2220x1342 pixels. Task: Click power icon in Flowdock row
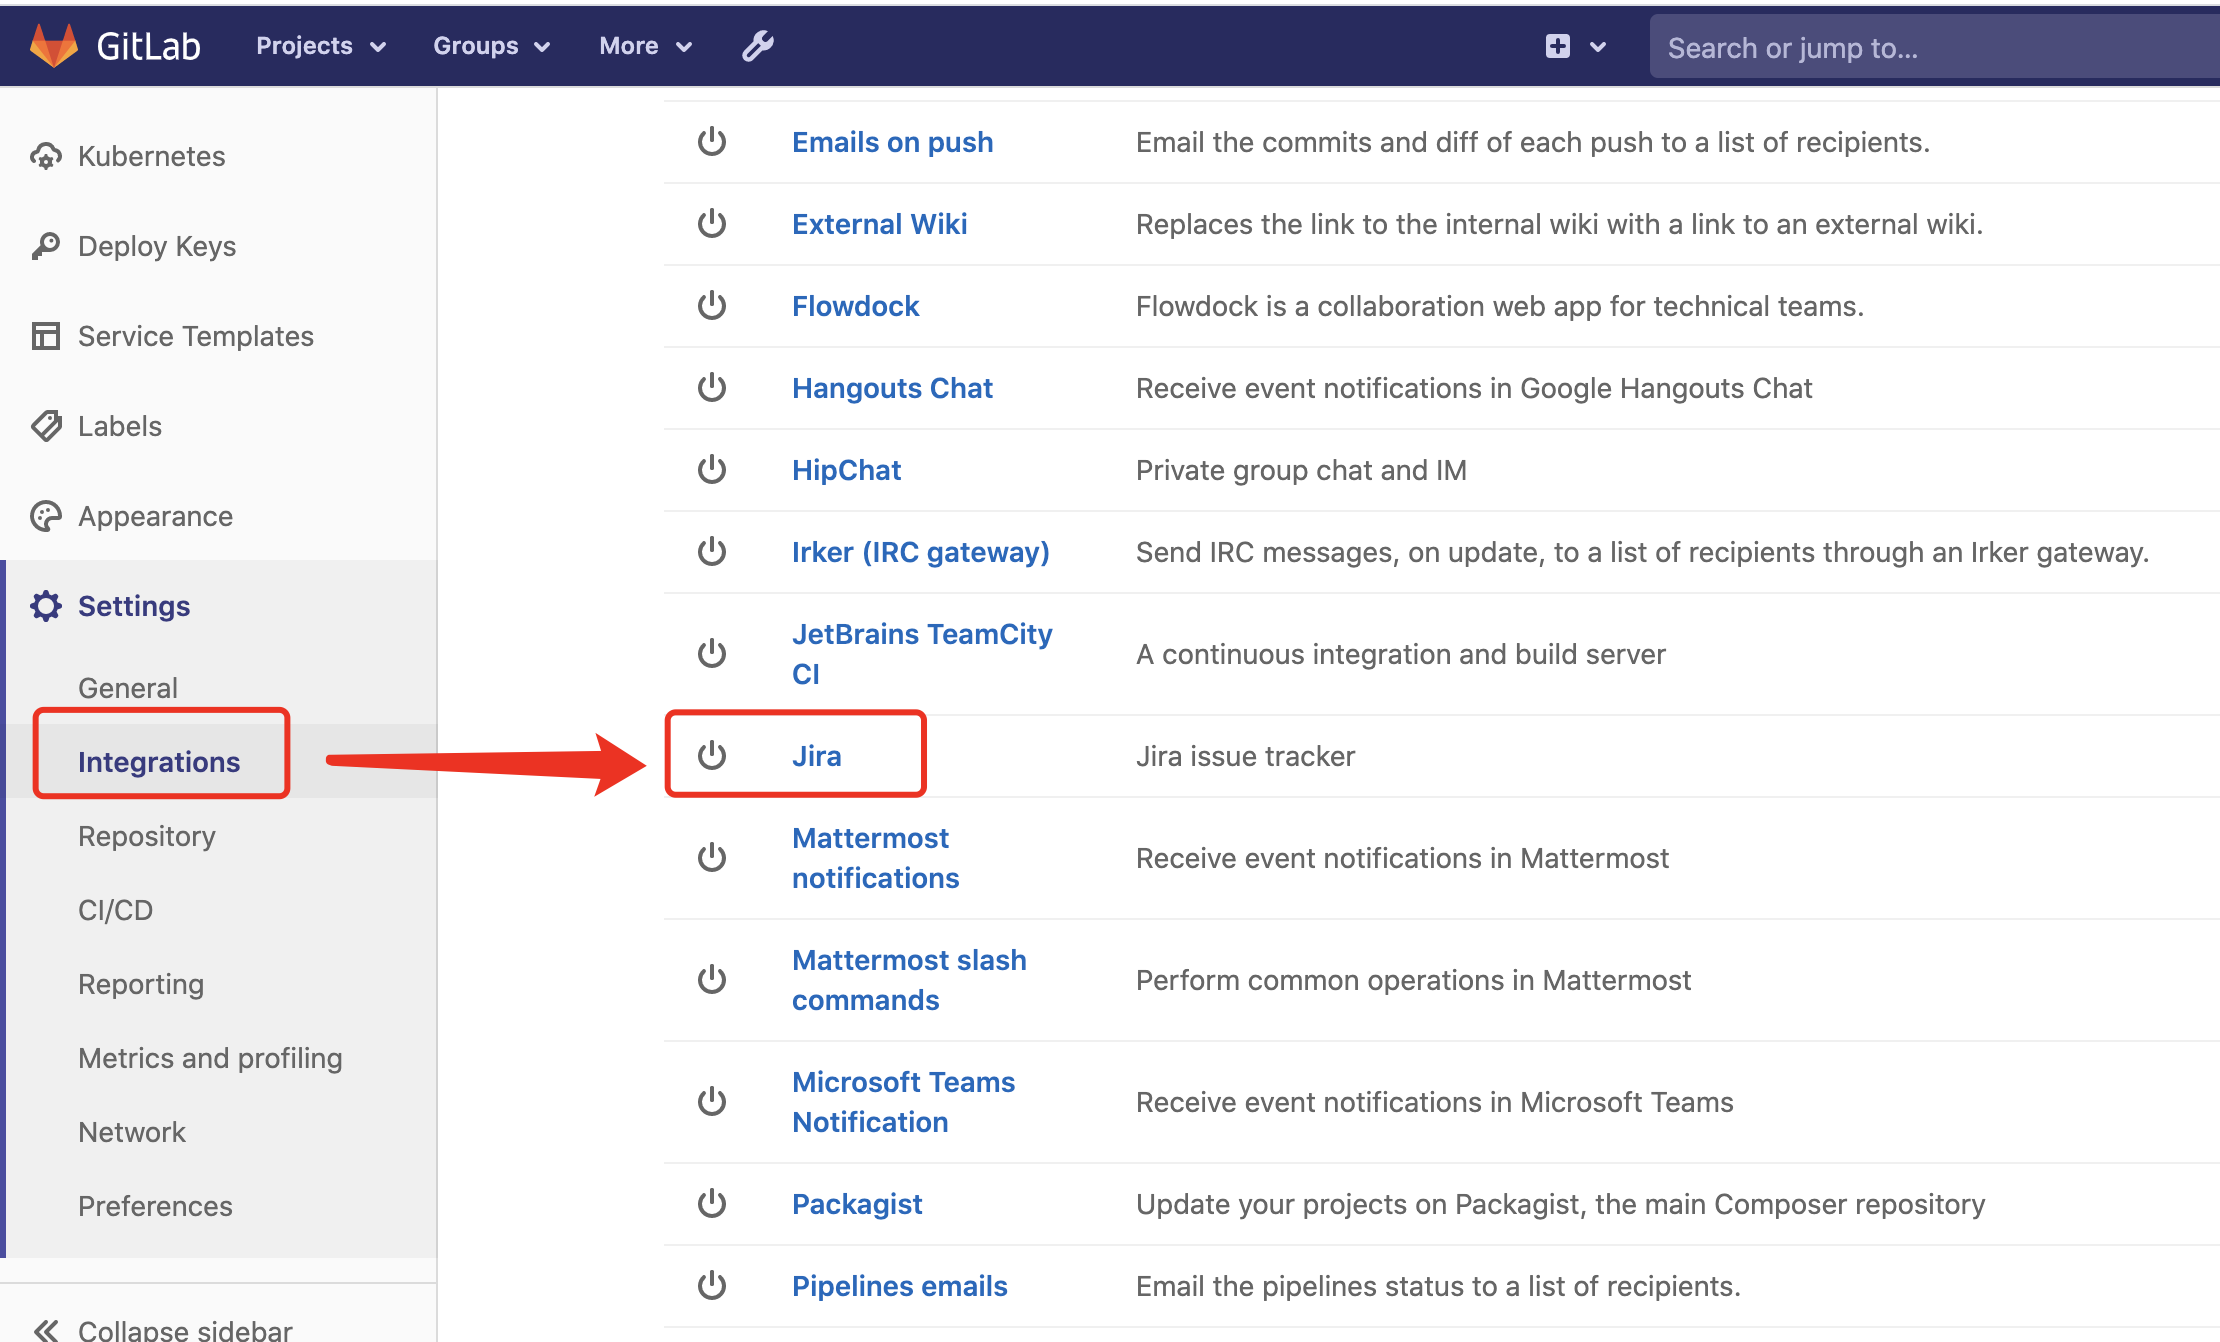[712, 306]
